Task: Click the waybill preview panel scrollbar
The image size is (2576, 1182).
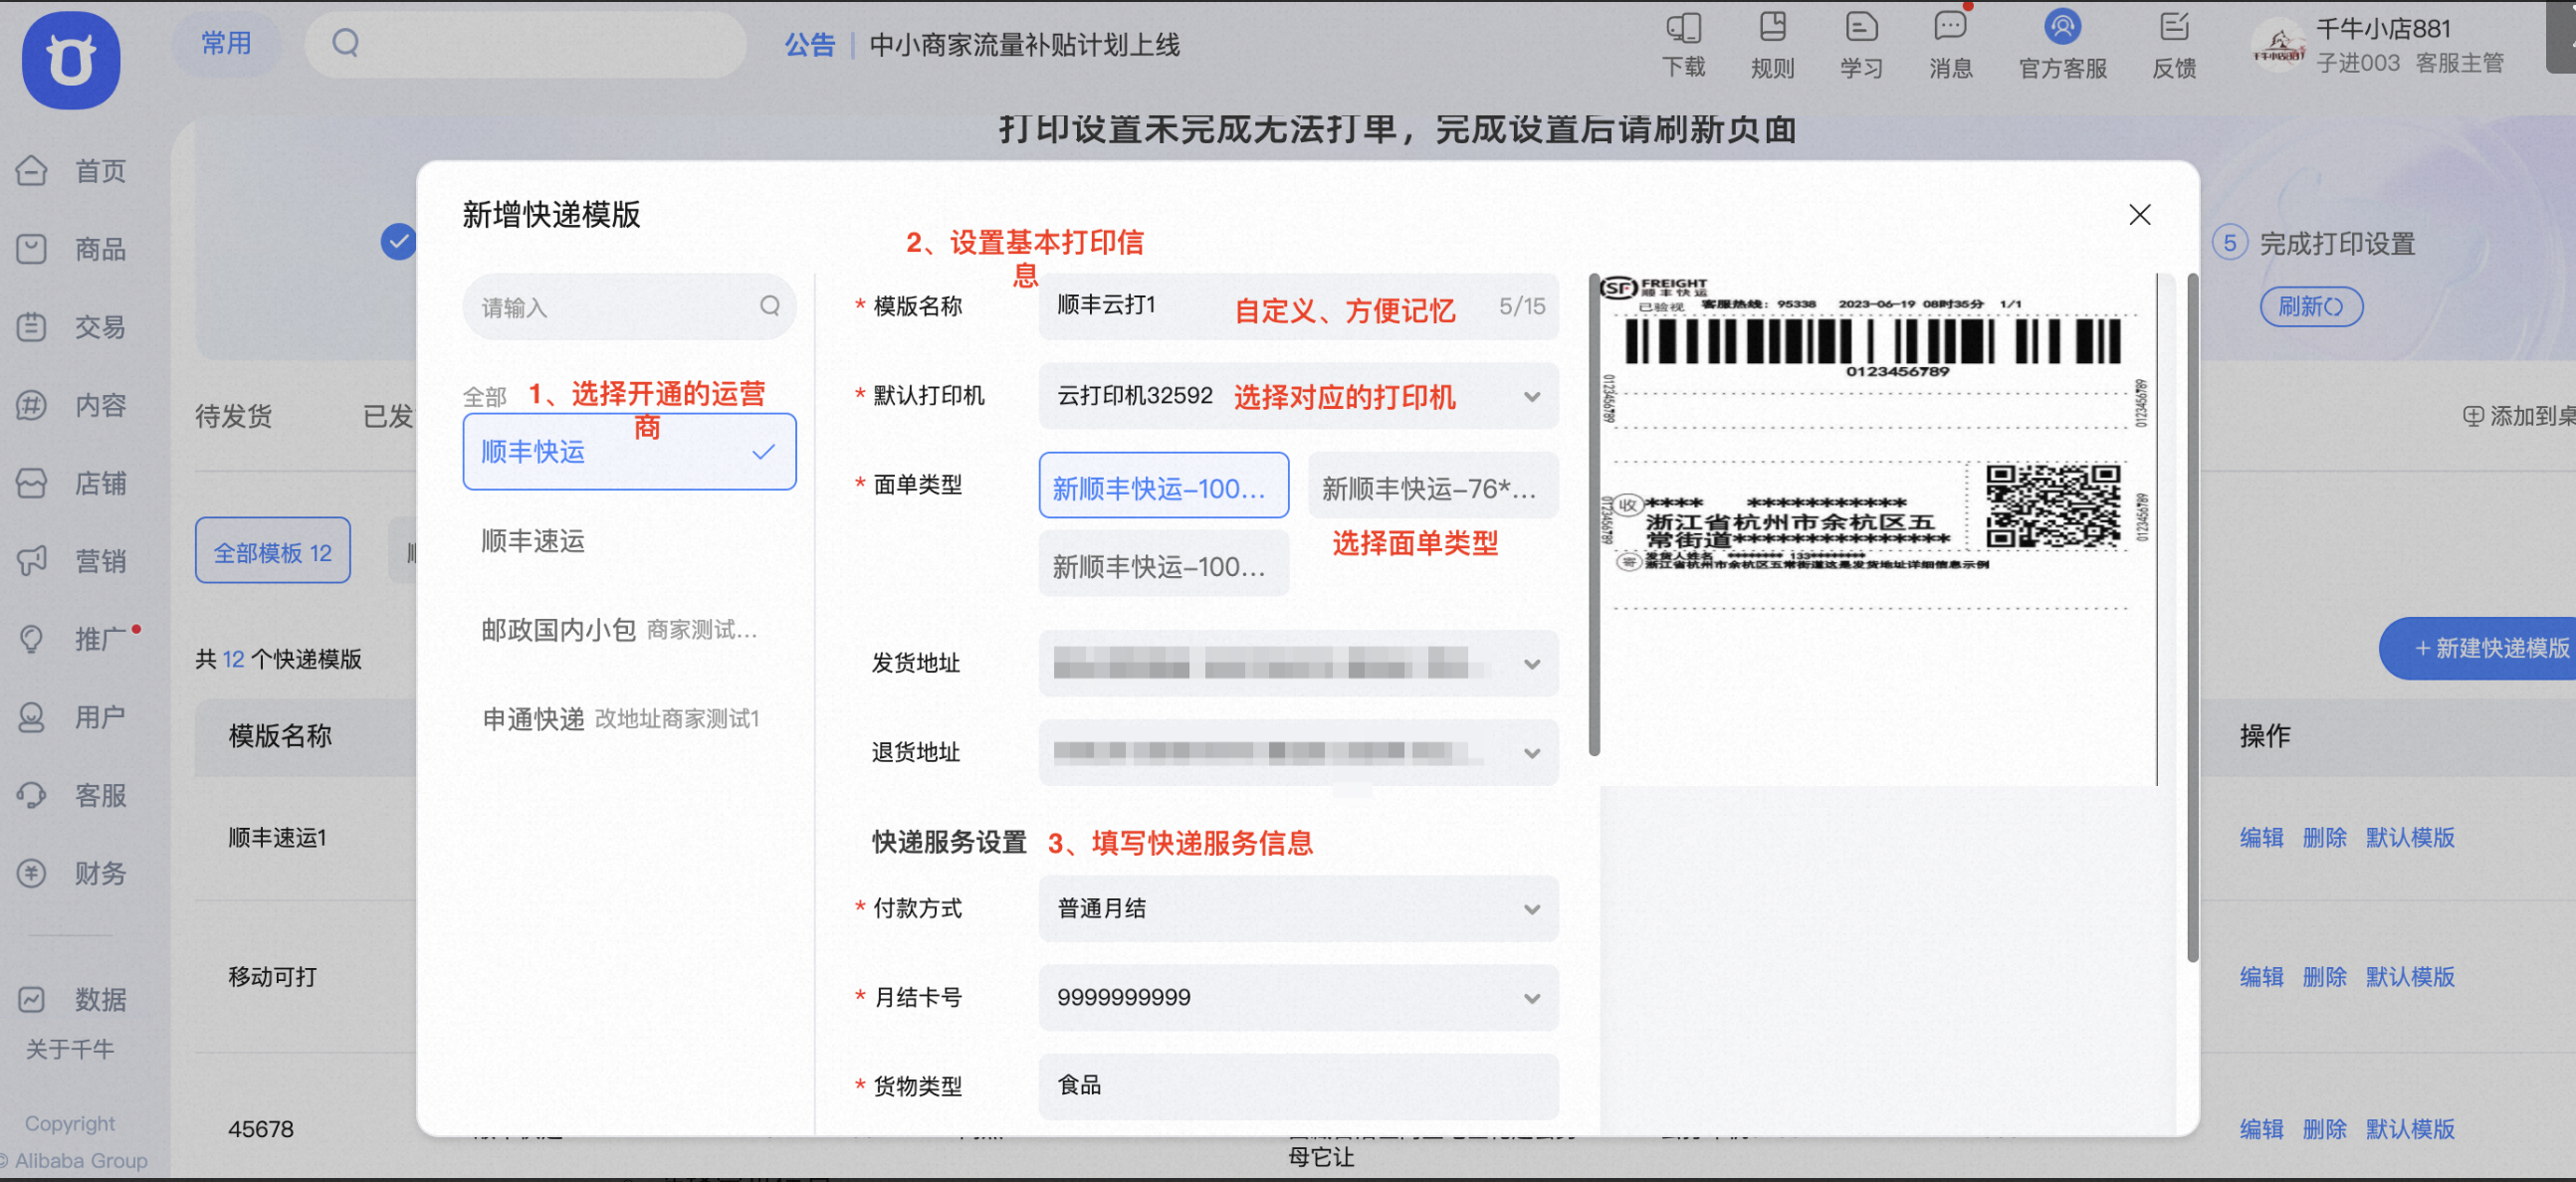Action: pyautogui.click(x=1594, y=514)
